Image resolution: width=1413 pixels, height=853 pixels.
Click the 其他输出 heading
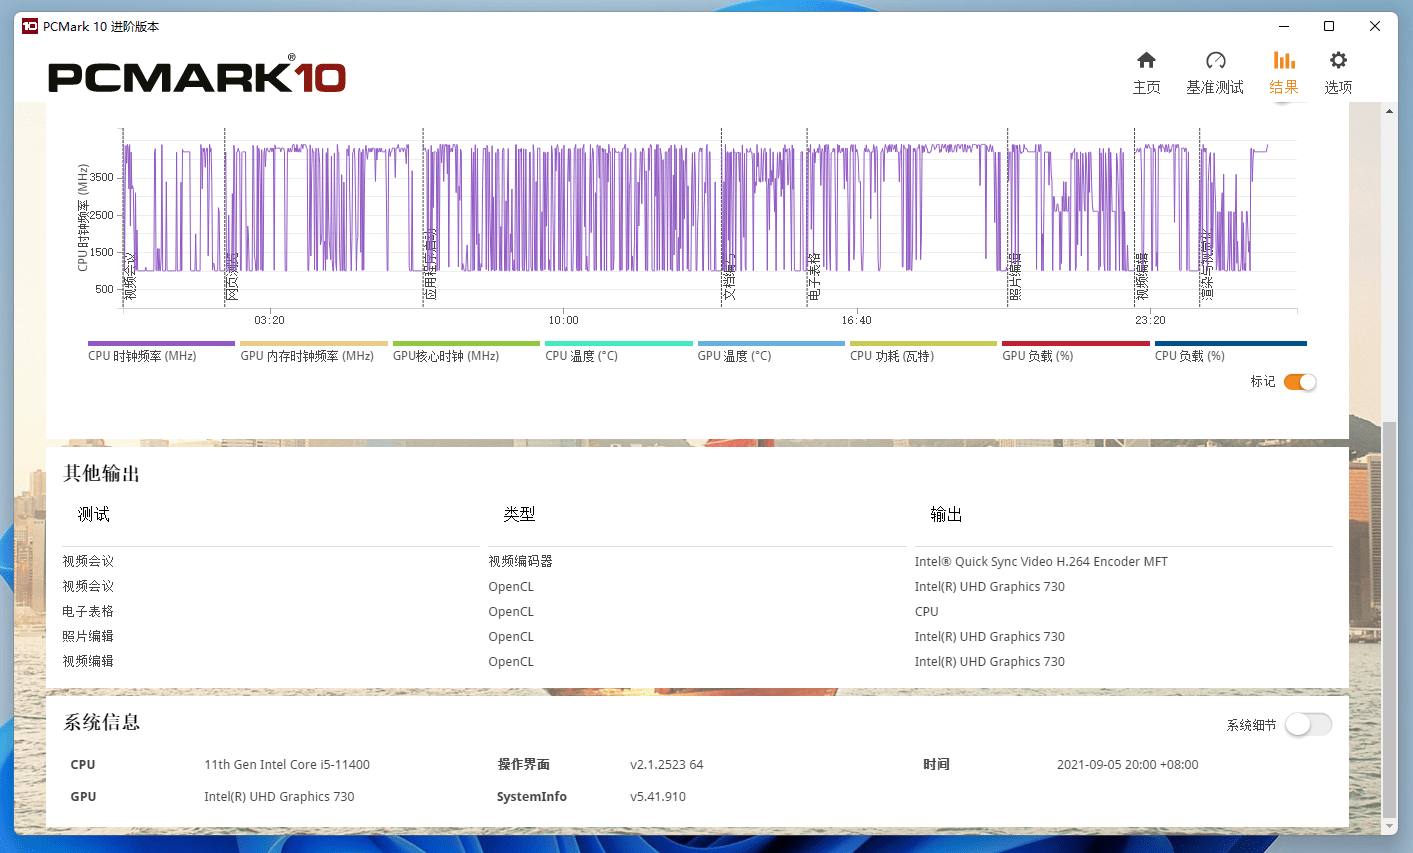tap(102, 474)
